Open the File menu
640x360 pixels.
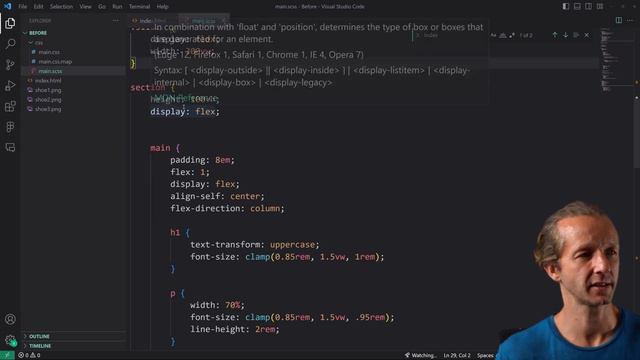[x=22, y=7]
